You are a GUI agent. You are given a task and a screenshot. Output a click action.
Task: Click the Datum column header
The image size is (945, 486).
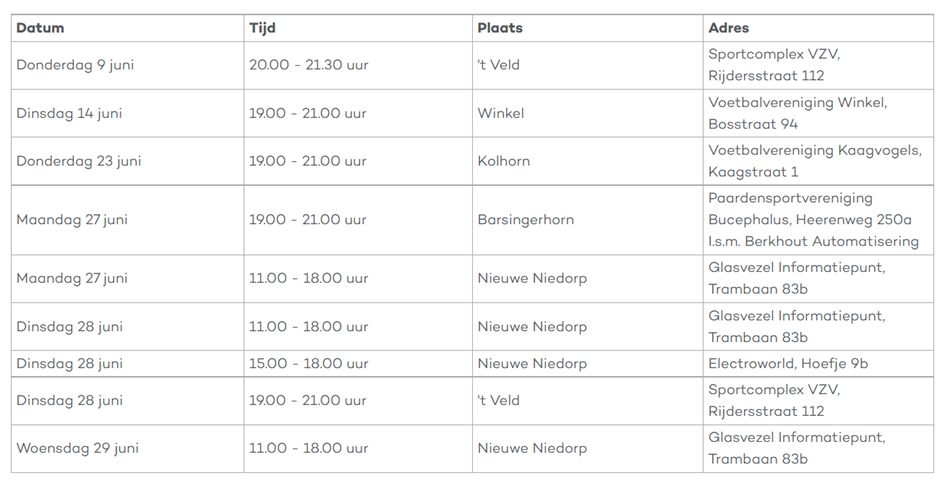[40, 28]
